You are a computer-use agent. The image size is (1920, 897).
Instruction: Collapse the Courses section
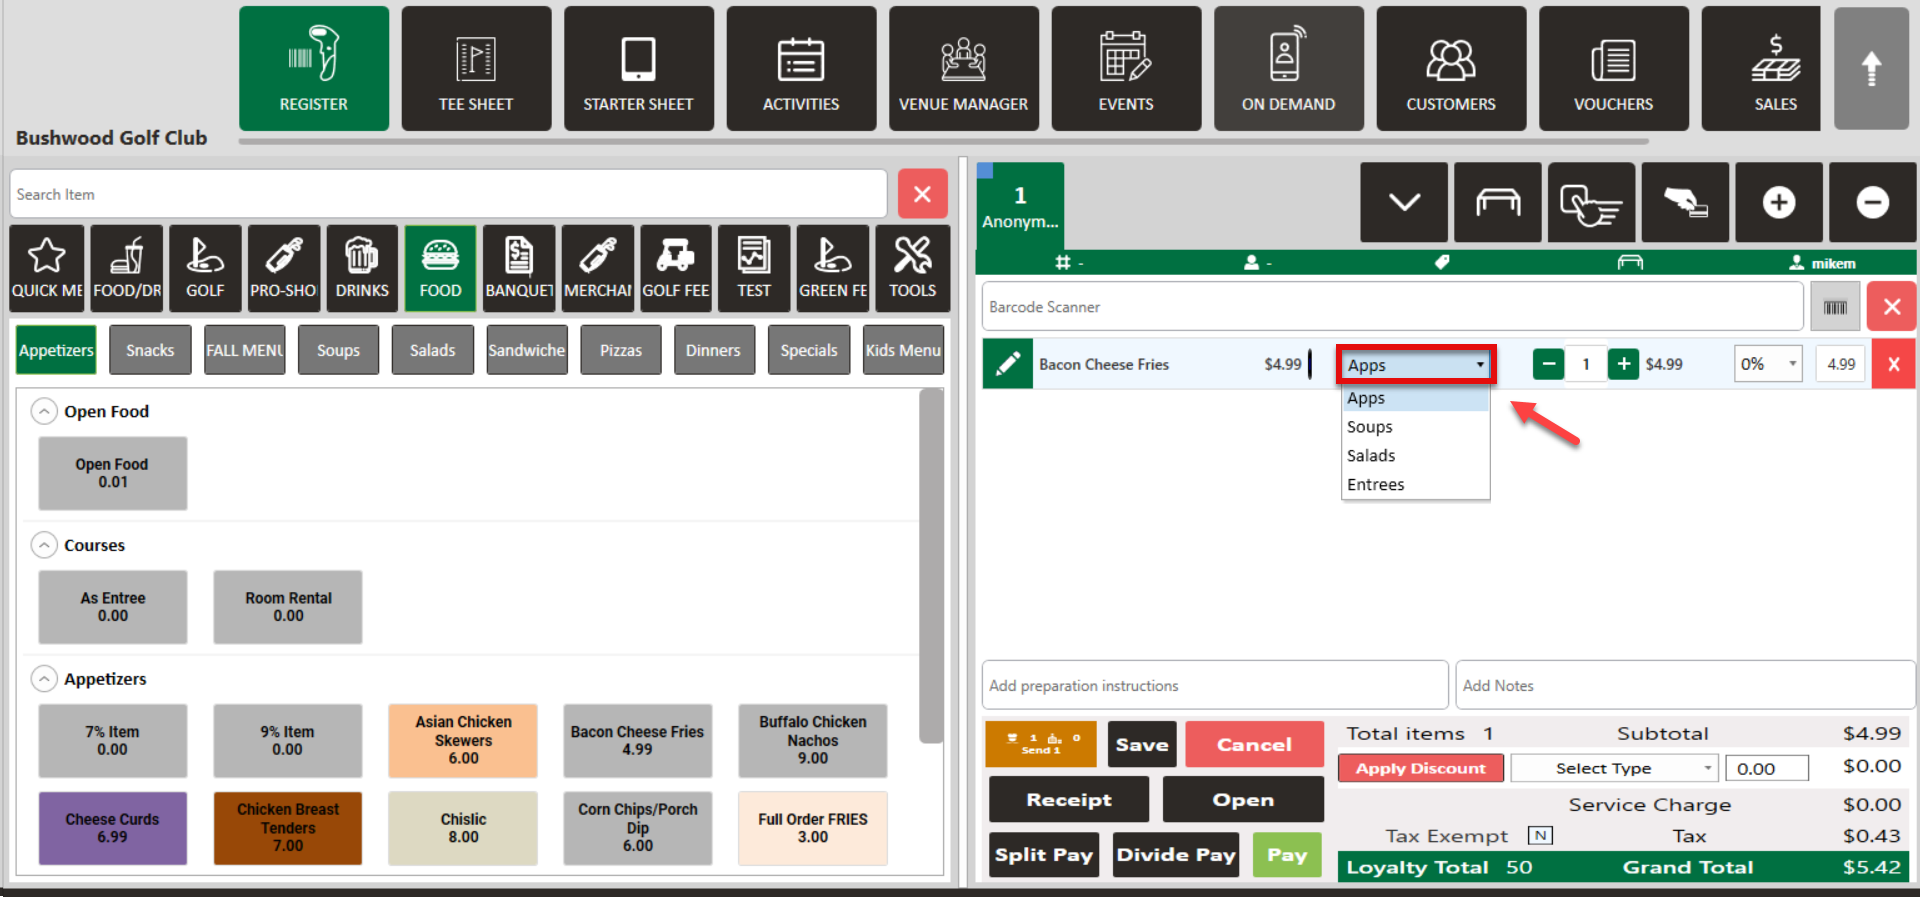pyautogui.click(x=44, y=545)
